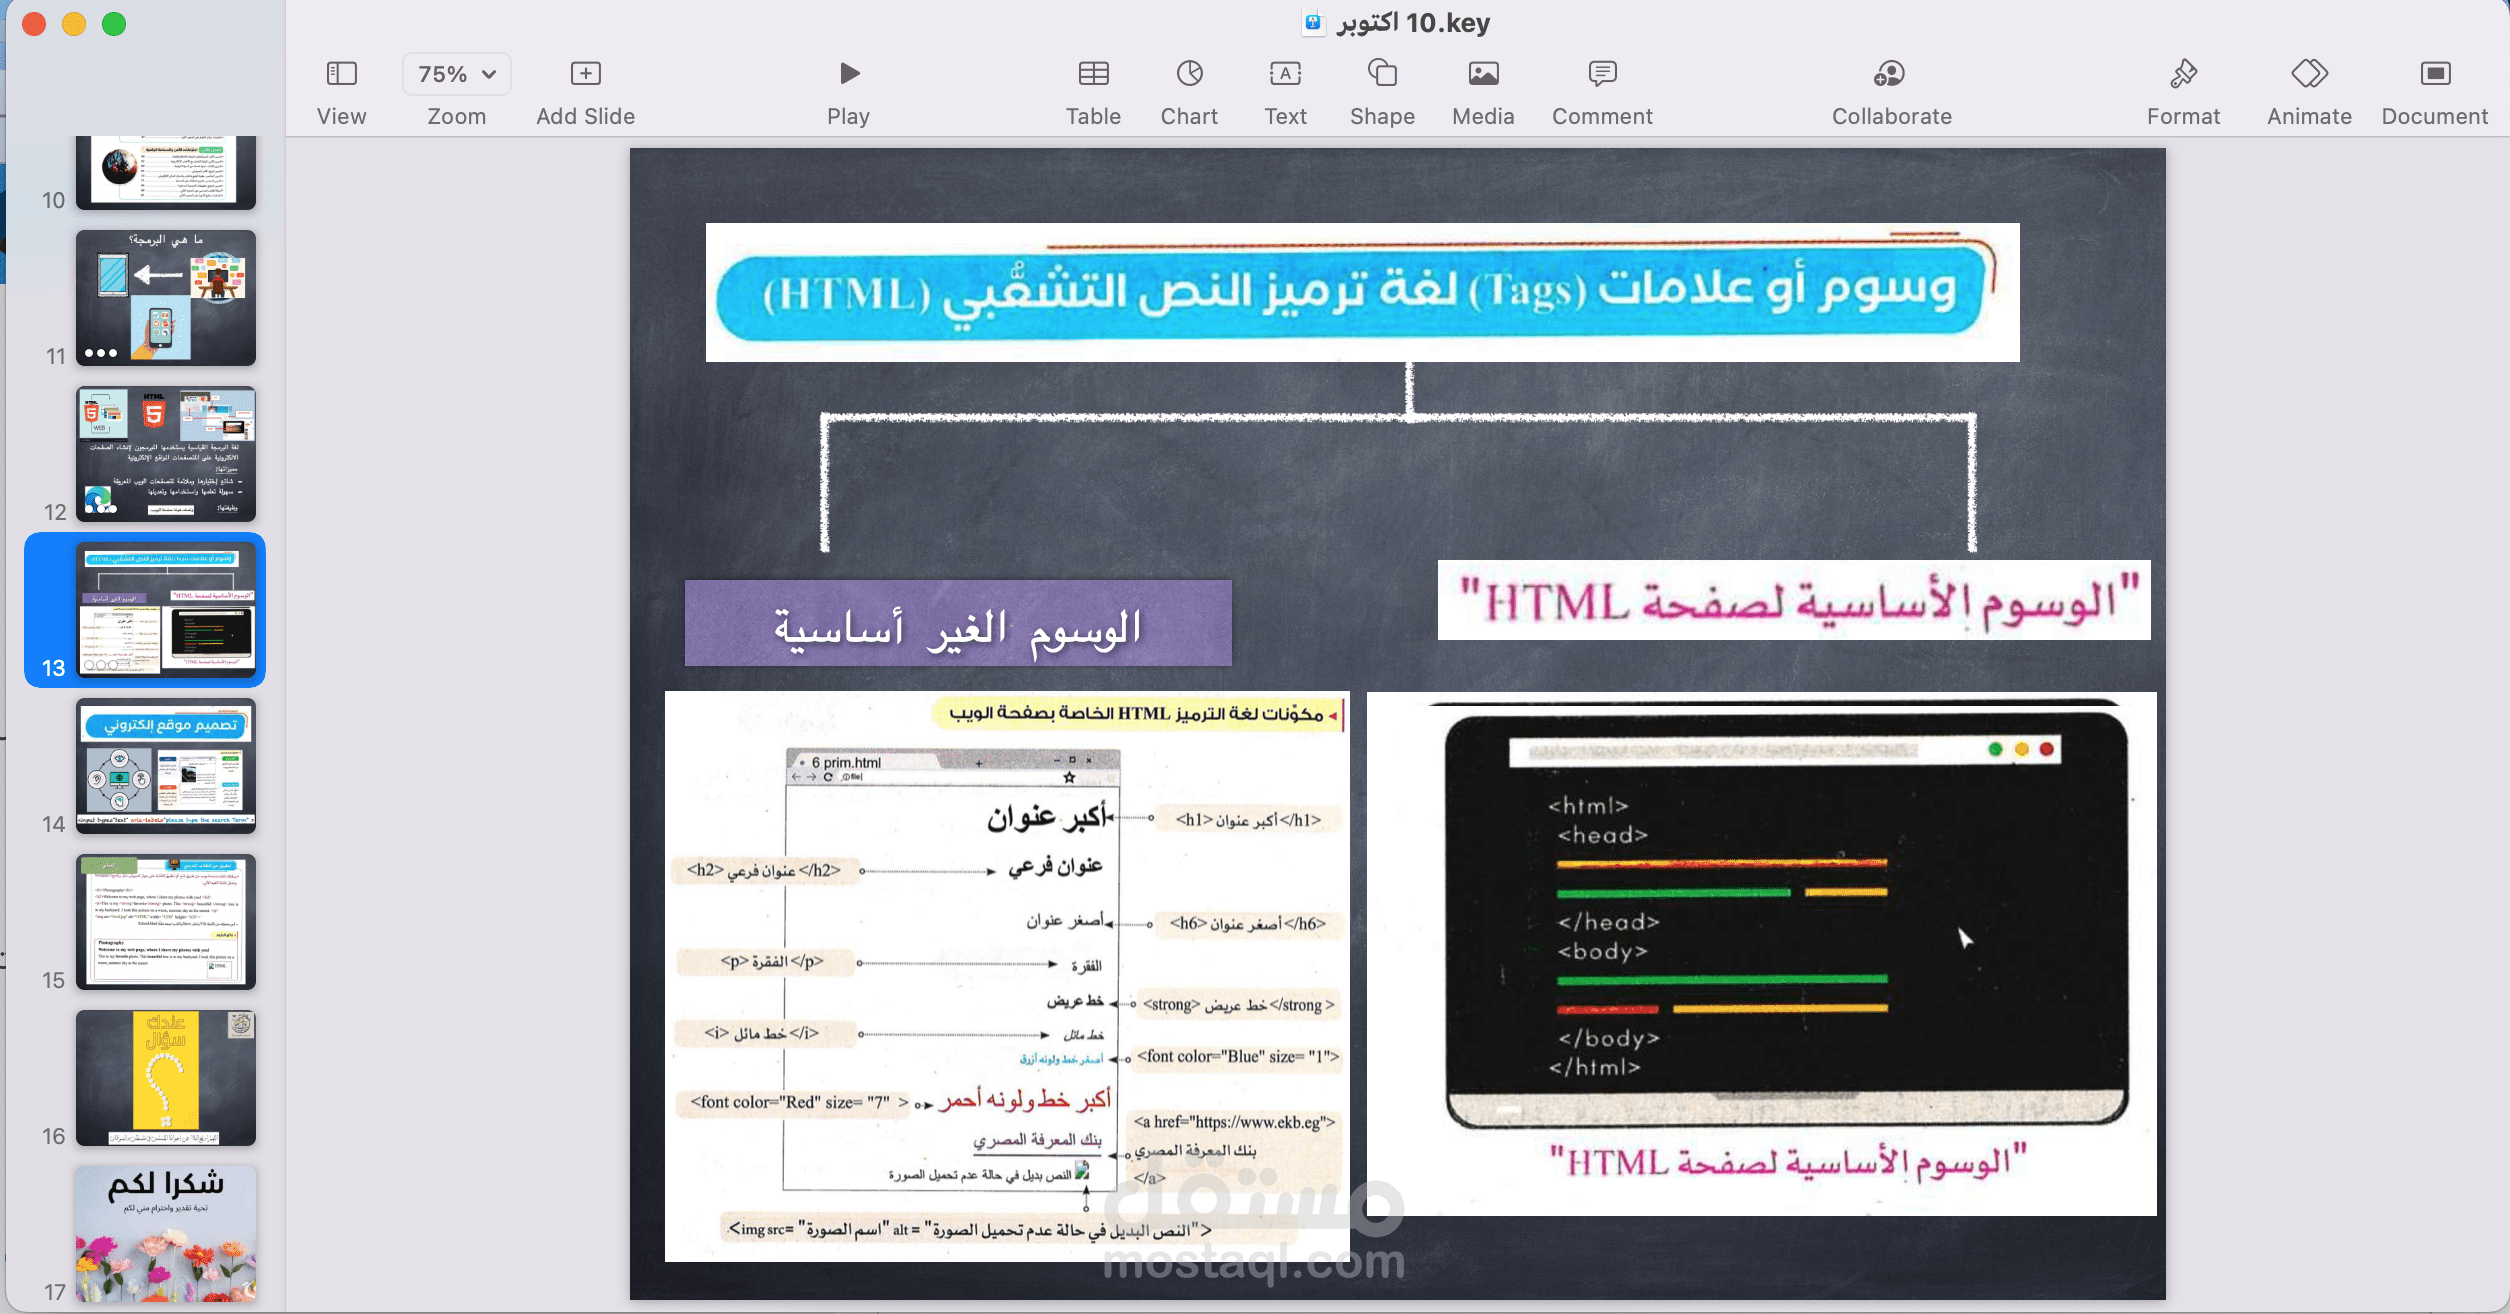
Task: Insert a Table from toolbar
Action: pos(1093,74)
